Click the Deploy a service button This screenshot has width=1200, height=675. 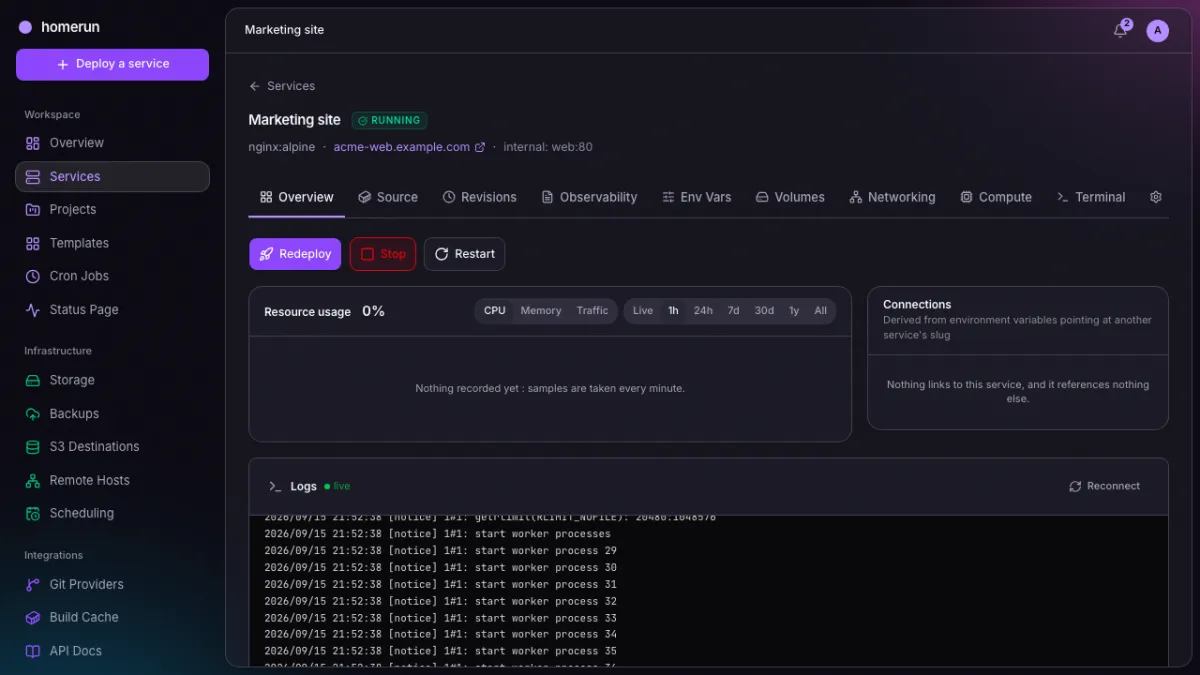click(112, 64)
